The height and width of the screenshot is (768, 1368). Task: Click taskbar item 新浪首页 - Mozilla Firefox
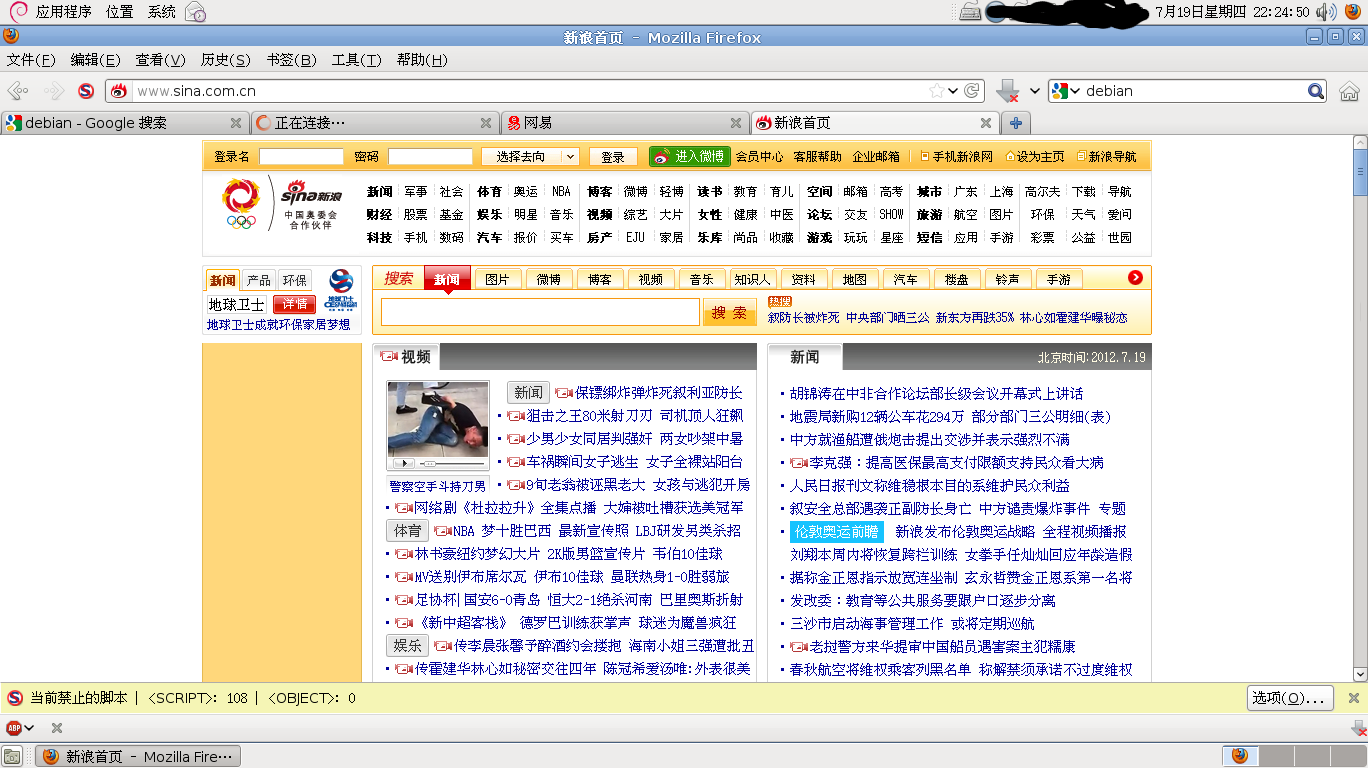(x=138, y=756)
